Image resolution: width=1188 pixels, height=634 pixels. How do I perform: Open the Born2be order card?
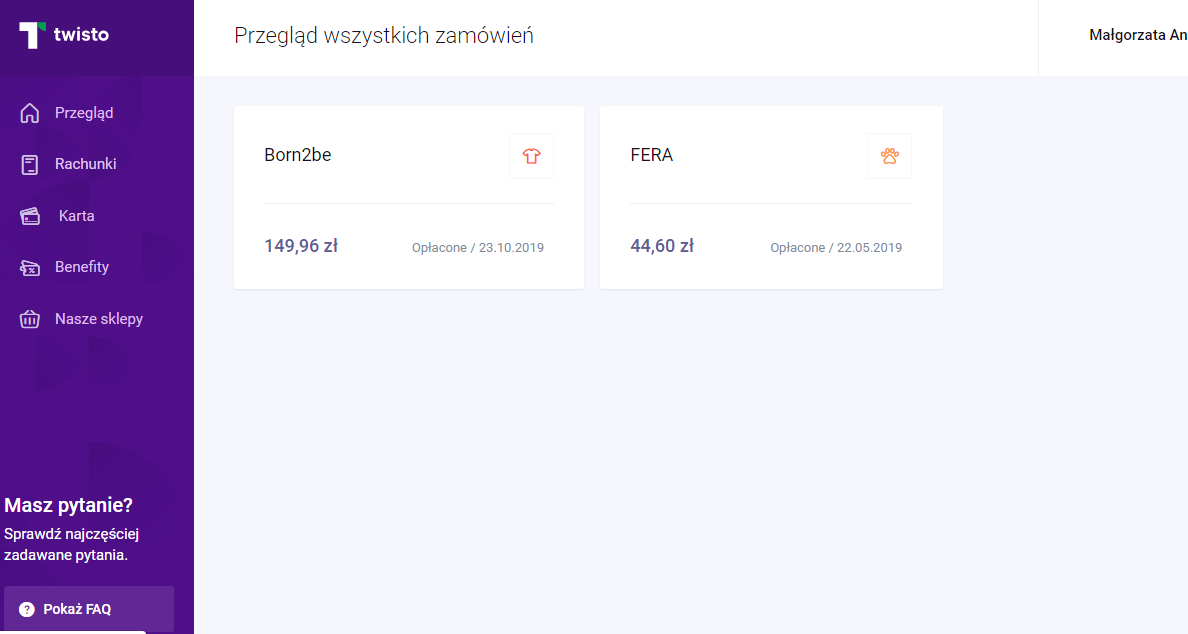tap(409, 198)
